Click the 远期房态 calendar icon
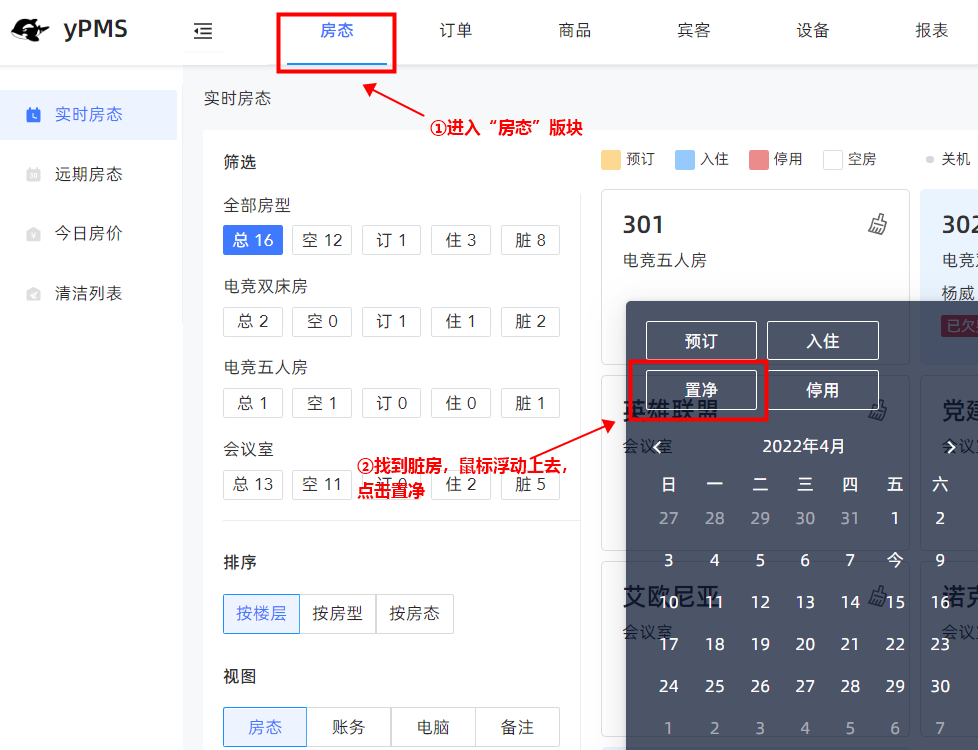Image resolution: width=978 pixels, height=750 pixels. [33, 175]
